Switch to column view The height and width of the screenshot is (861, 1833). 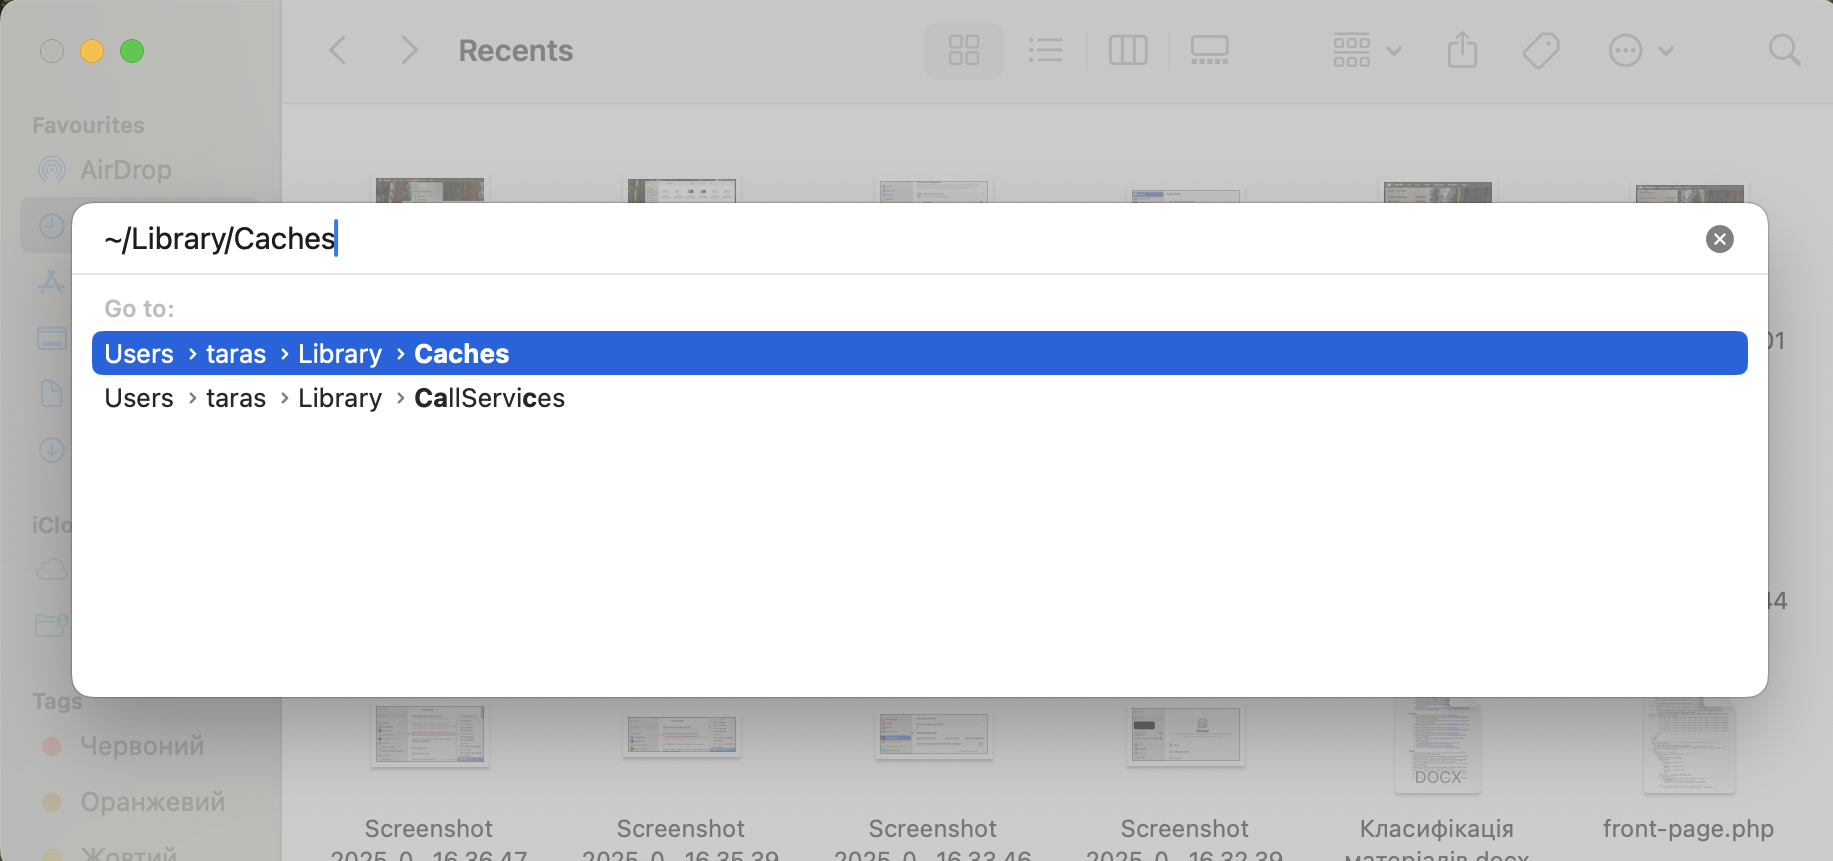[x=1128, y=50]
